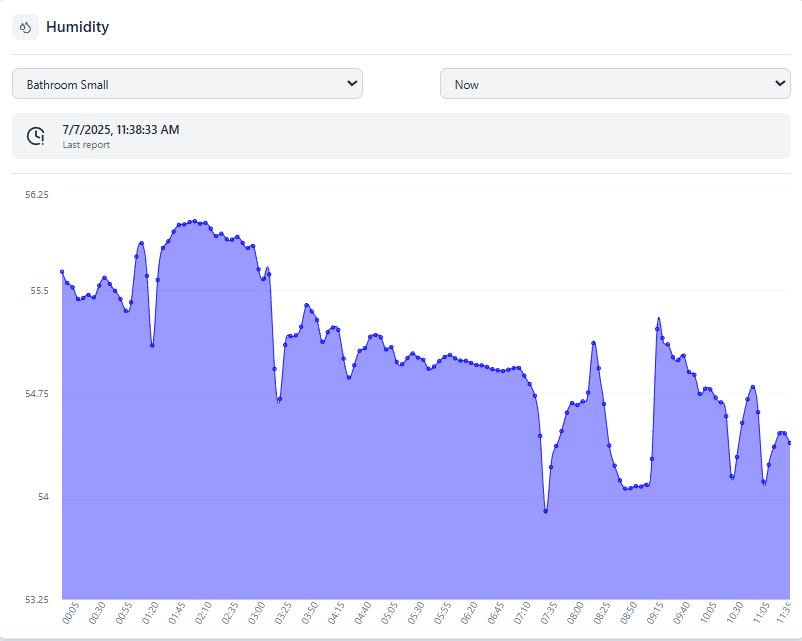Select the 7/7/2025, 11:38:33 AM timestamp text
This screenshot has width=802, height=641.
(x=121, y=129)
